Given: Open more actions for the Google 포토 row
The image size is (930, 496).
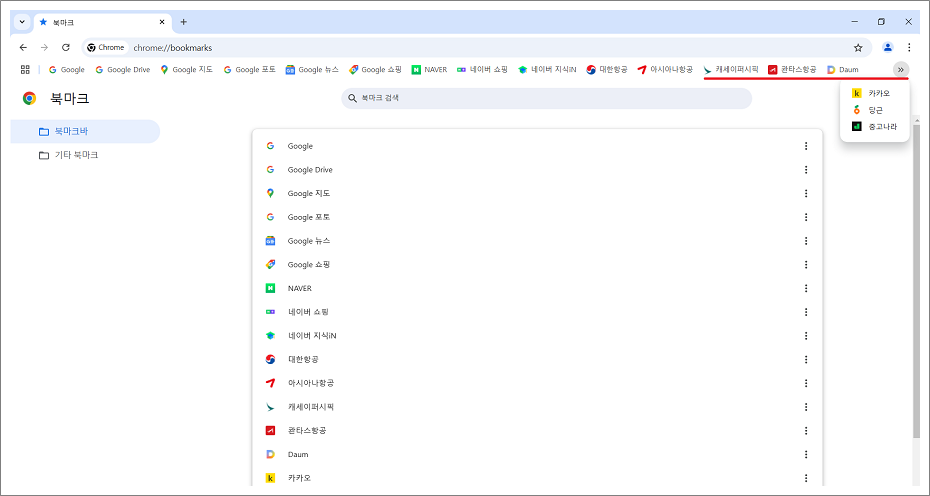Looking at the screenshot, I should pyautogui.click(x=805, y=217).
